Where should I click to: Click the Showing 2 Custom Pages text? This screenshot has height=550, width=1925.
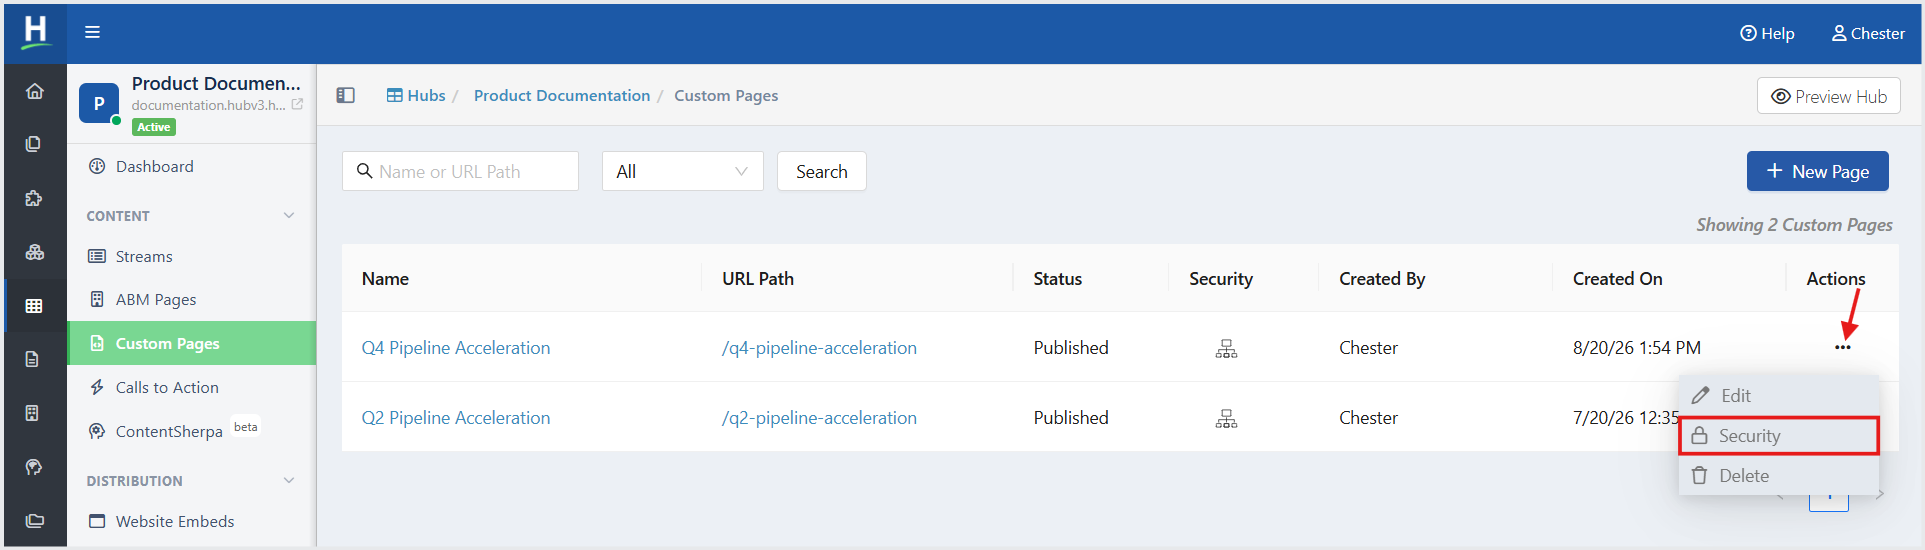(x=1794, y=225)
